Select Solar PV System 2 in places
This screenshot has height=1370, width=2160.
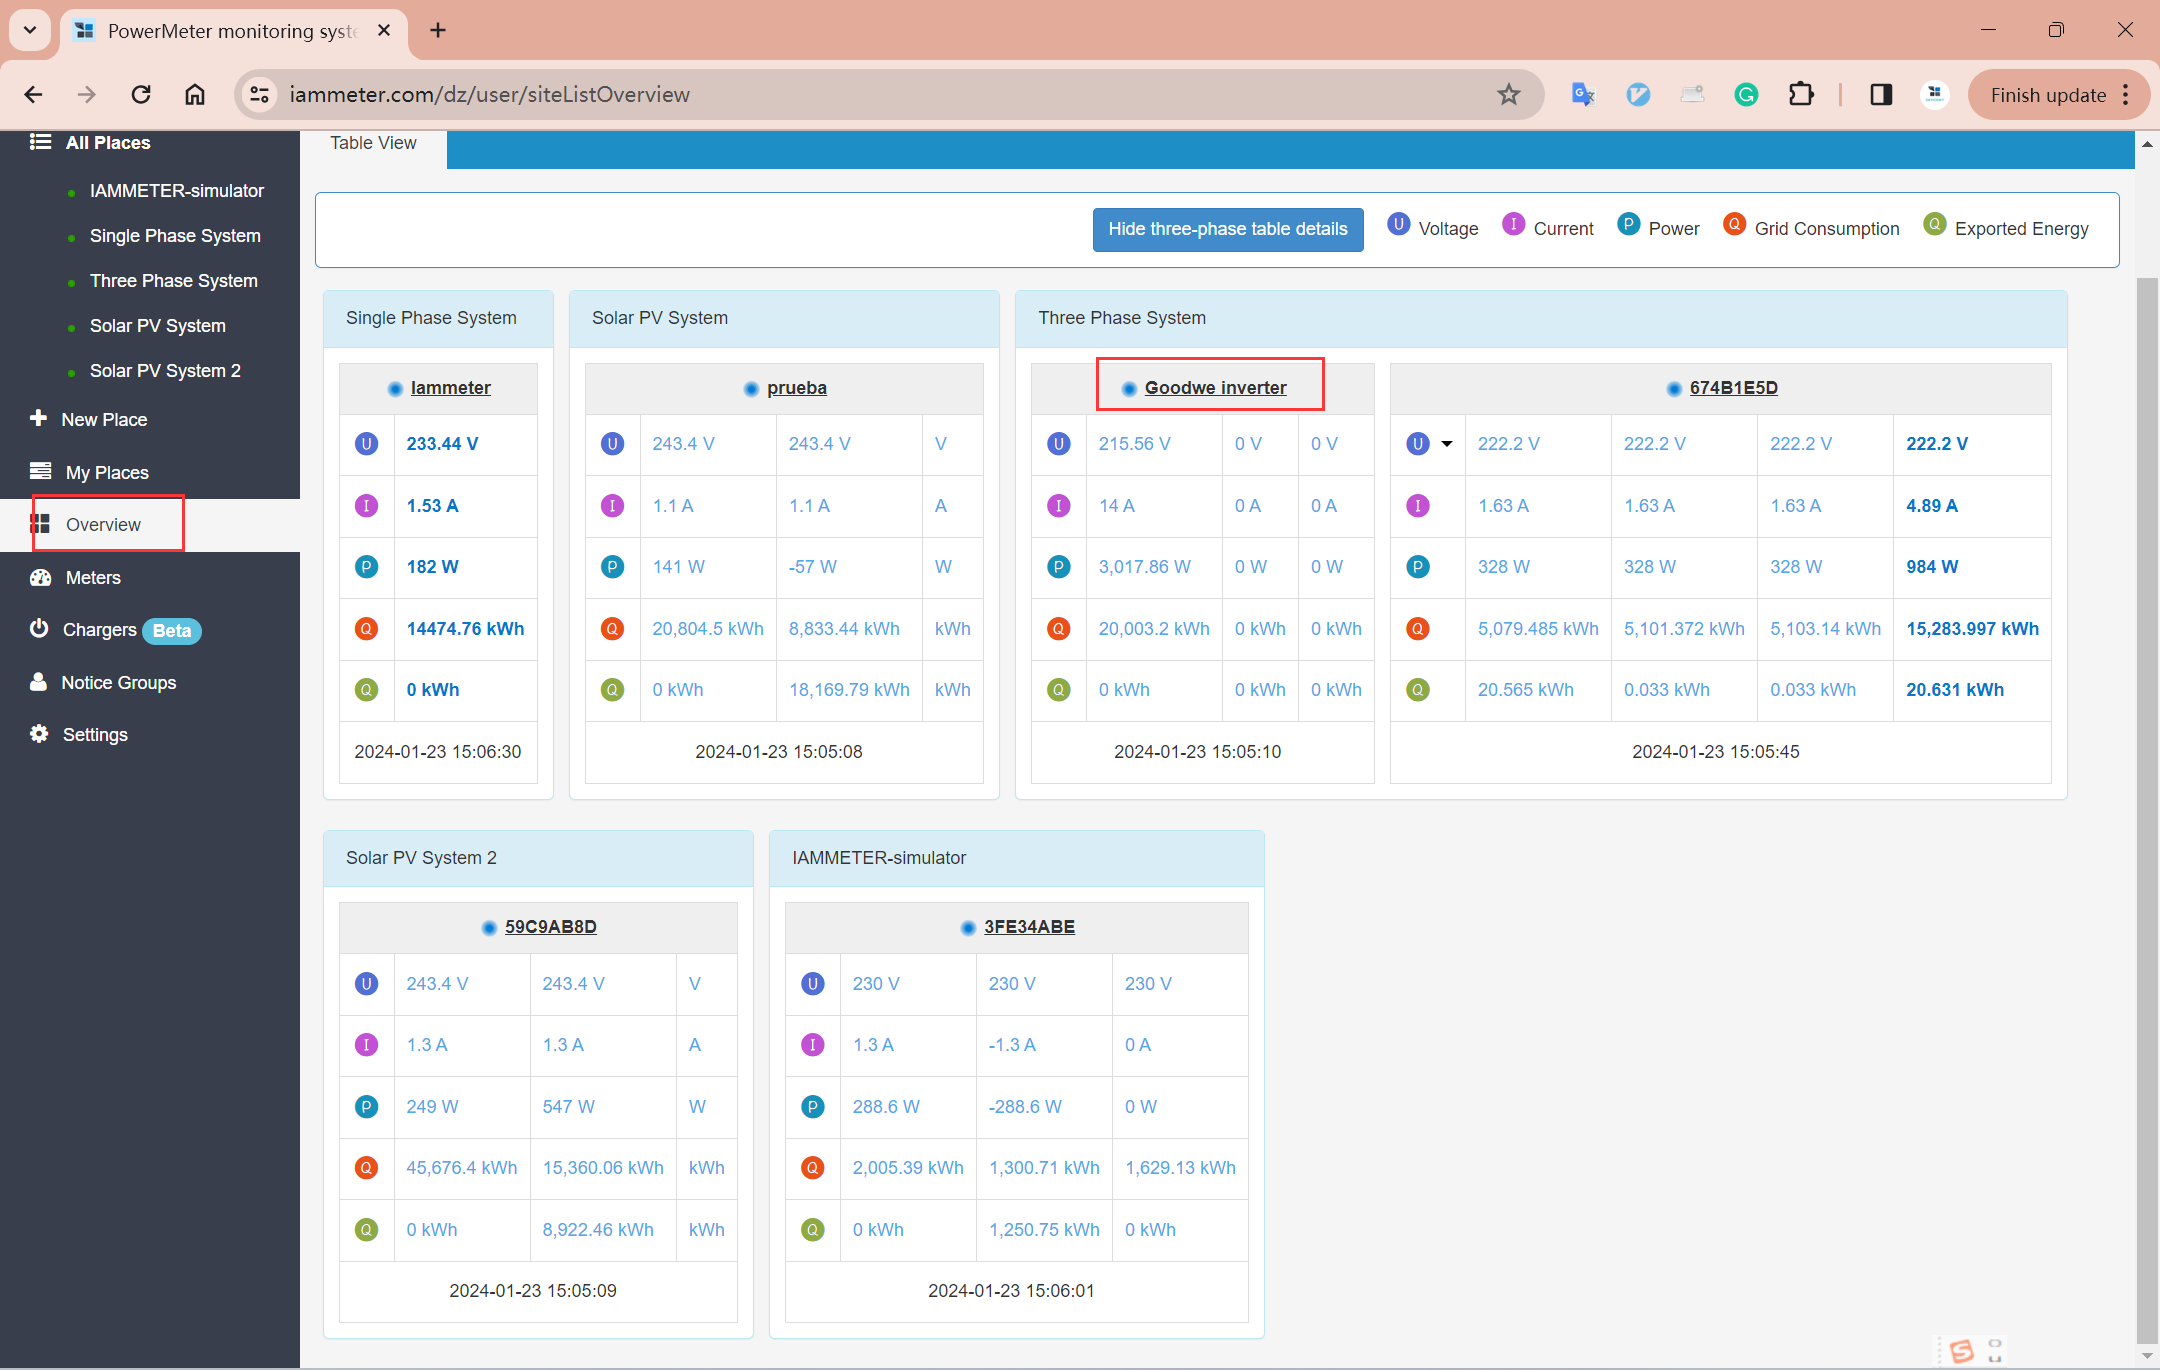coord(165,371)
